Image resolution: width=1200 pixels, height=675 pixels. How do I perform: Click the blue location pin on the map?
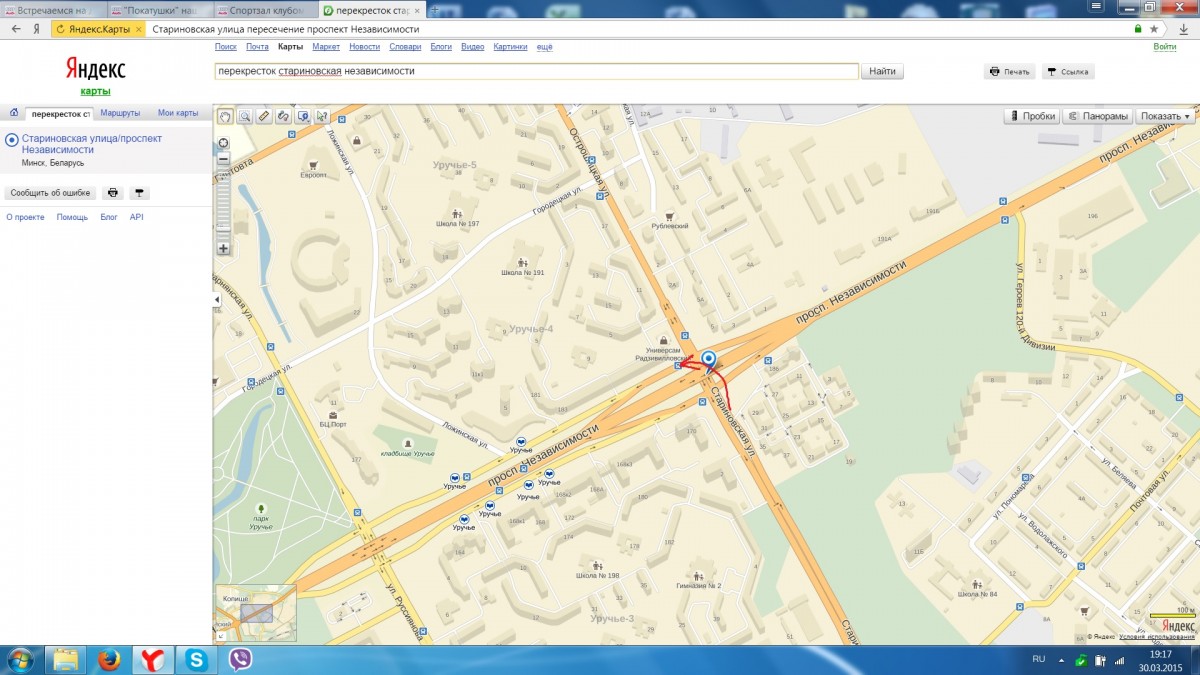coord(709,360)
